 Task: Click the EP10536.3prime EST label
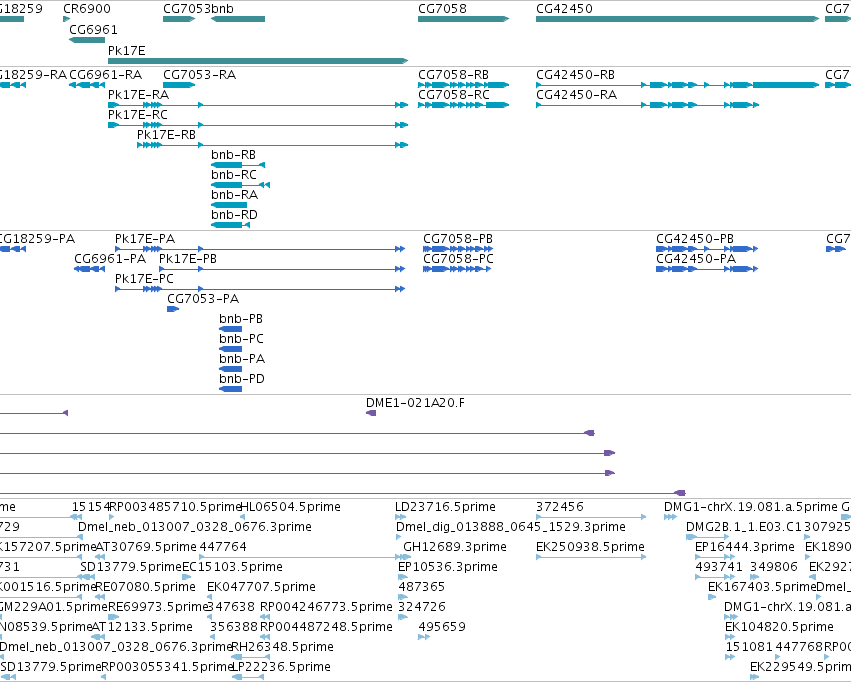coord(448,567)
